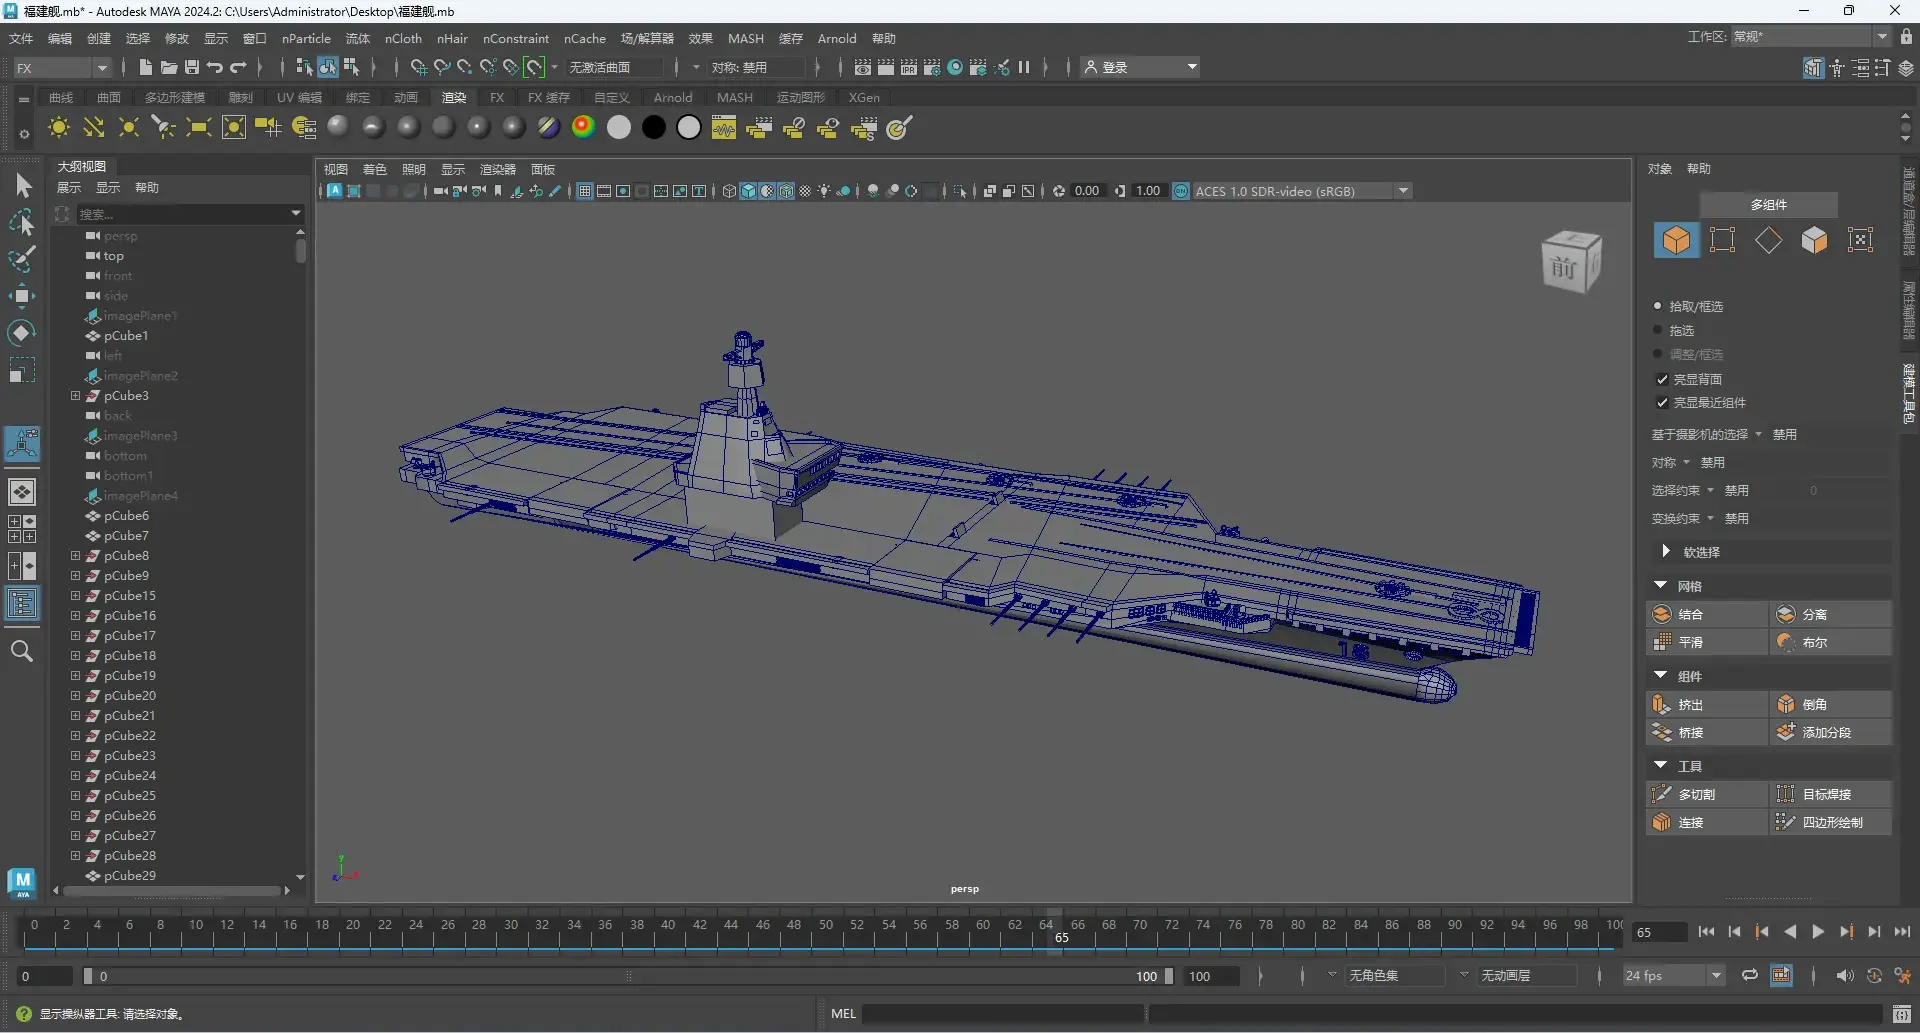
Task: Open the ACES color space dropdown
Action: pos(1302,191)
